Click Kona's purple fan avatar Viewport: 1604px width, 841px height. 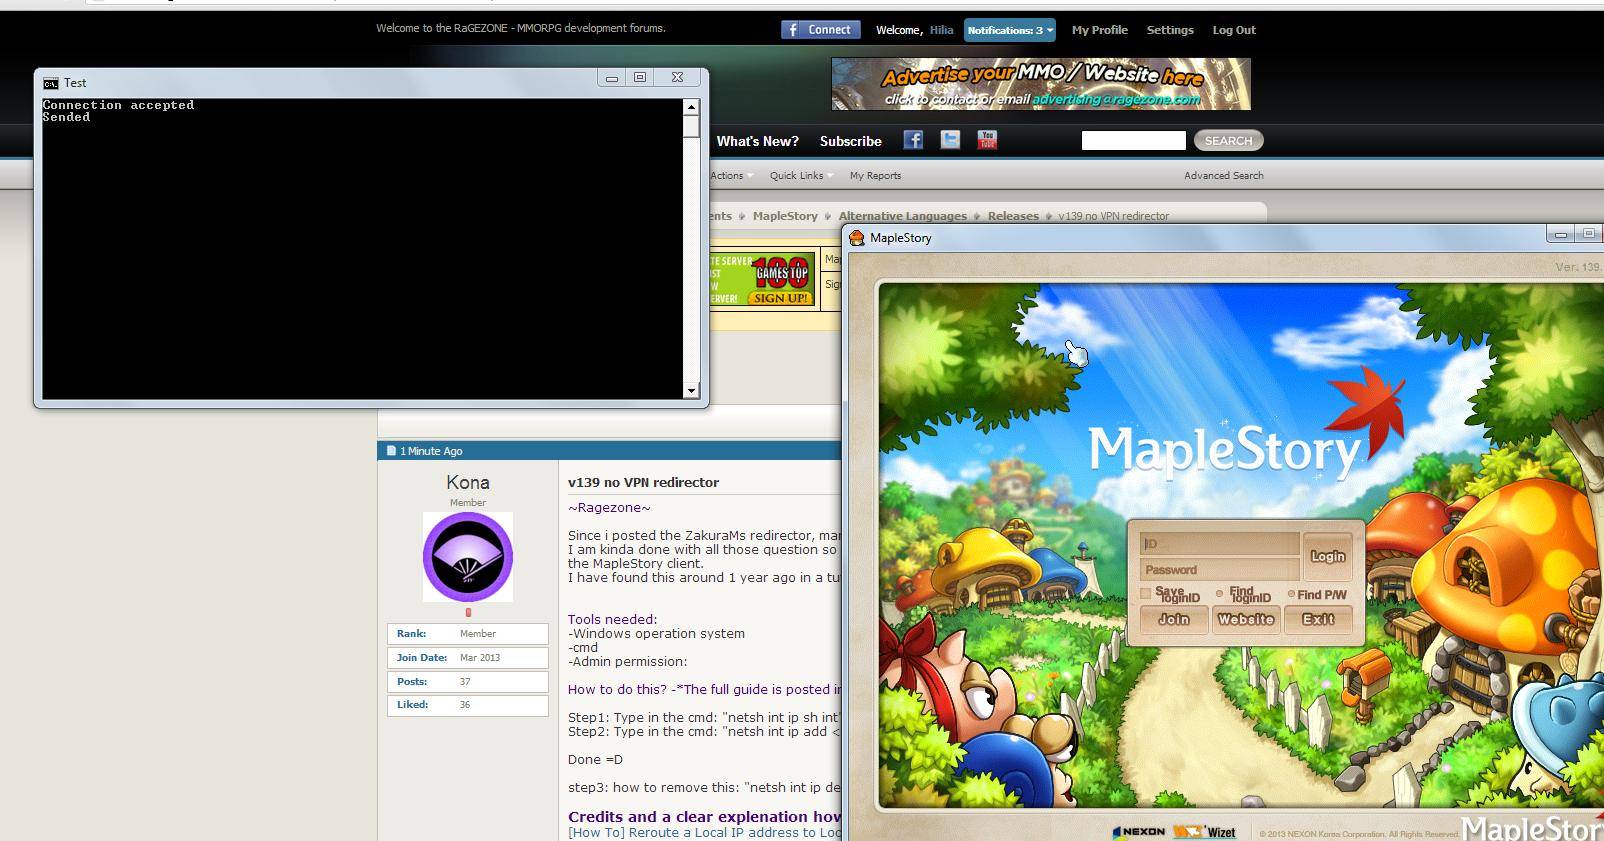coord(468,557)
